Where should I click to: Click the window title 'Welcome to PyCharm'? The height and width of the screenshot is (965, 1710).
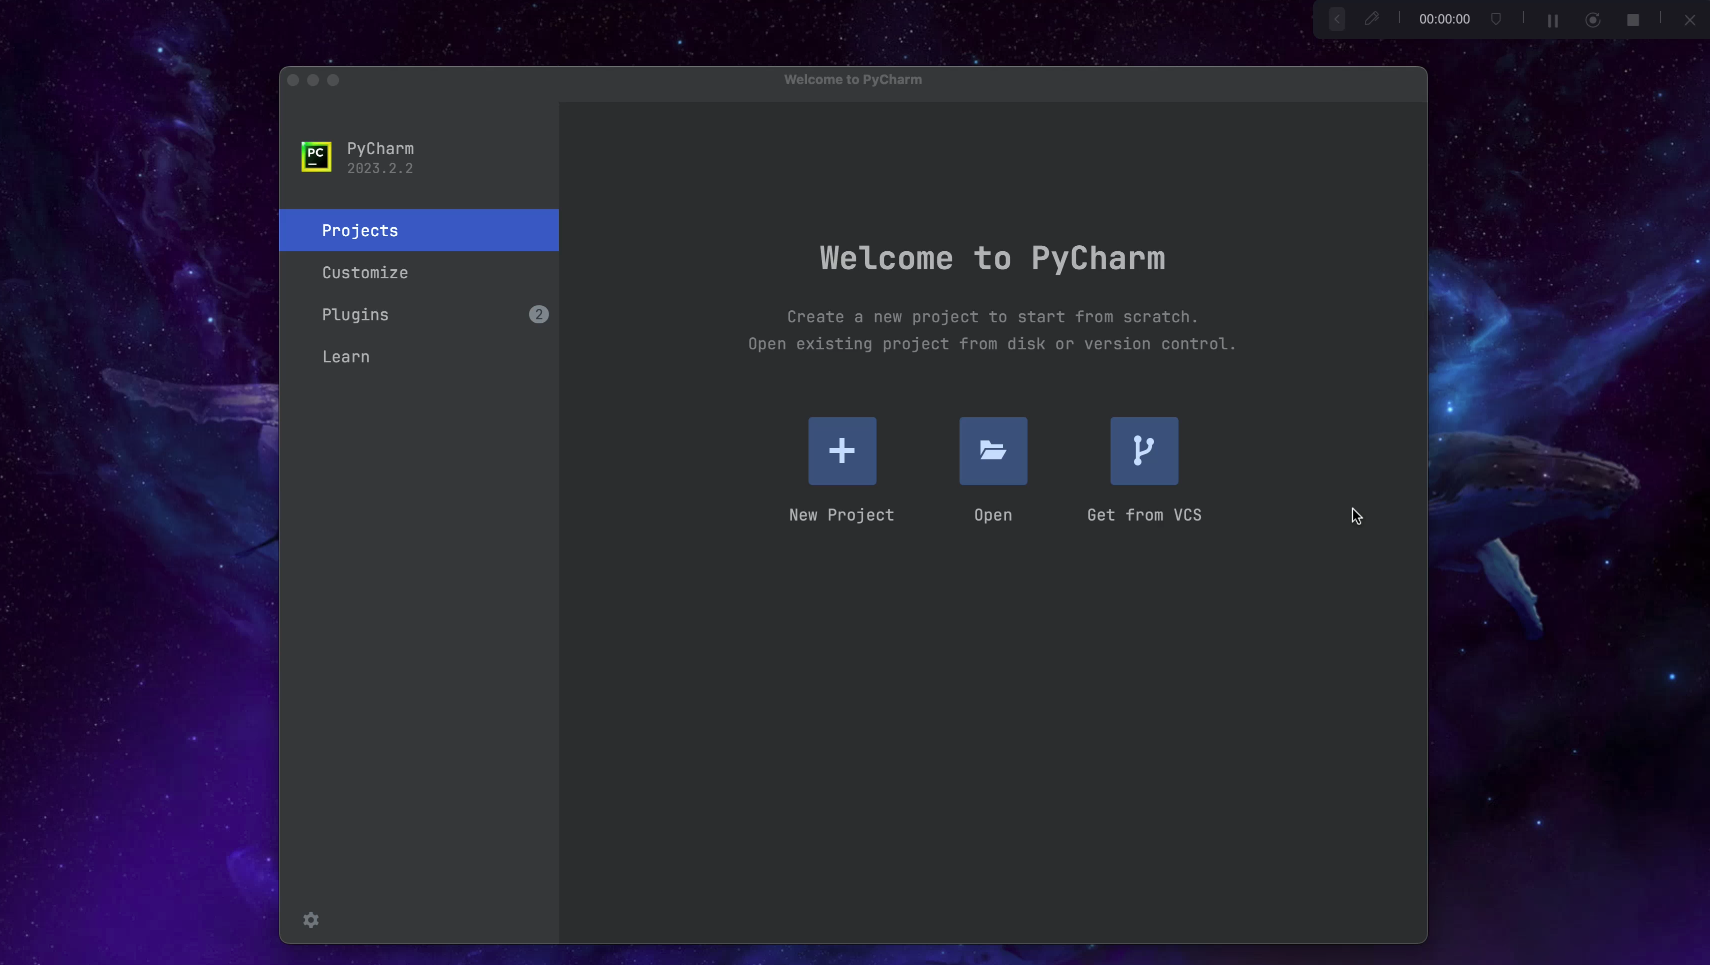click(x=853, y=79)
